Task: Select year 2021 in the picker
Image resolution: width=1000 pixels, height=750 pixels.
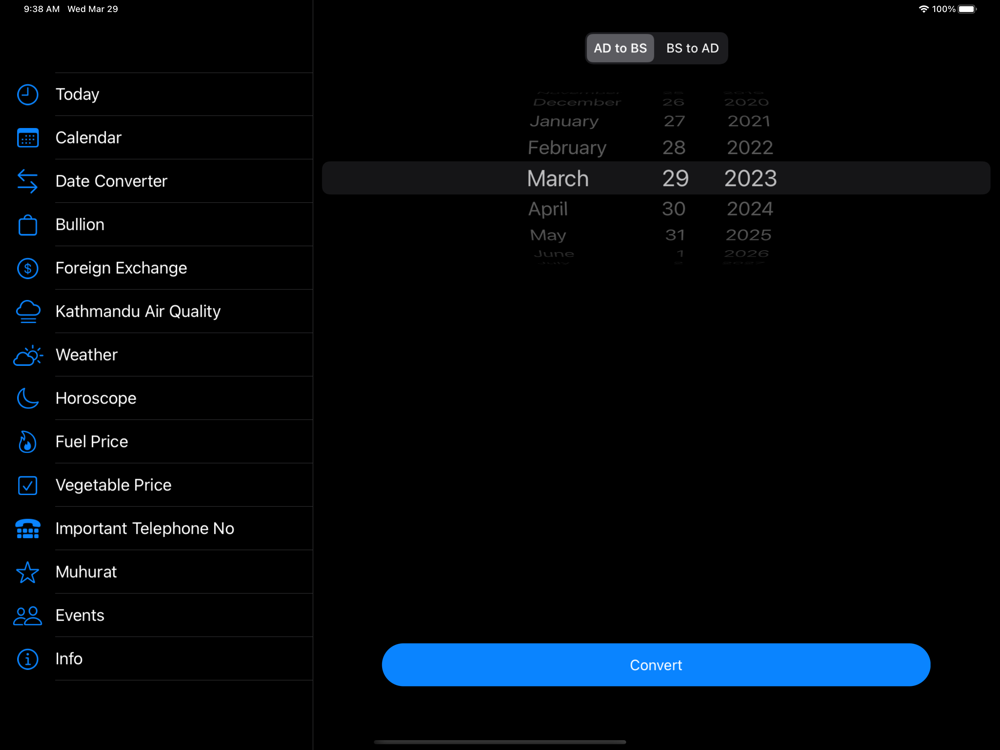Action: [749, 121]
